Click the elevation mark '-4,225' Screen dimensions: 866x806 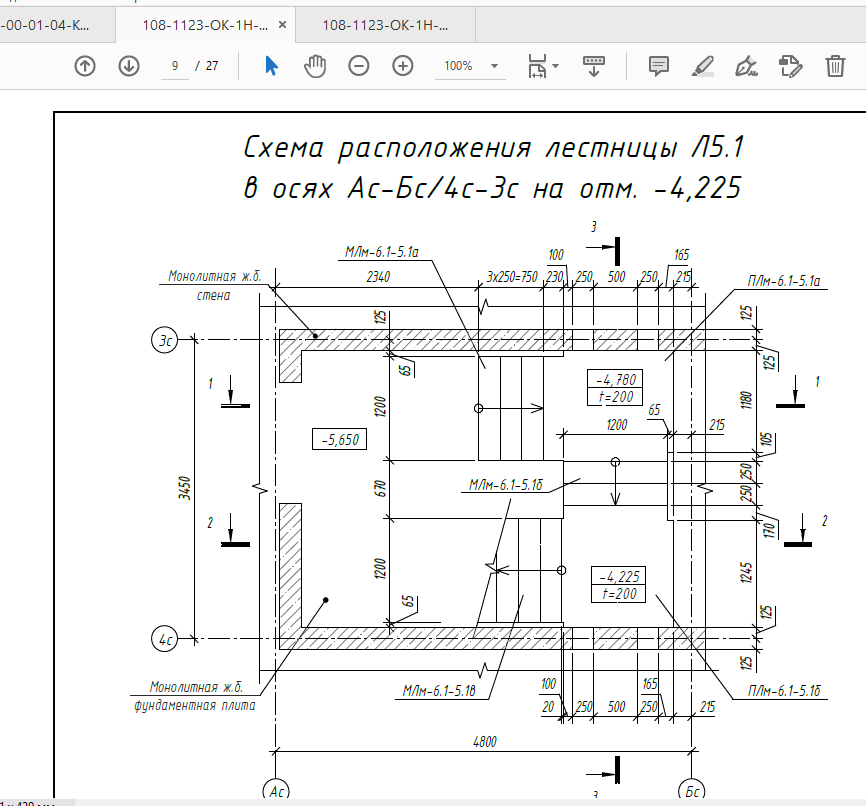(x=619, y=576)
